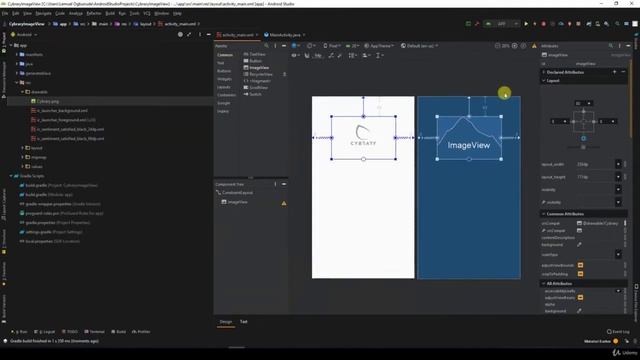The width and height of the screenshot is (640, 360).
Task: Open layout_width dropdown
Action: pyautogui.click(x=618, y=164)
